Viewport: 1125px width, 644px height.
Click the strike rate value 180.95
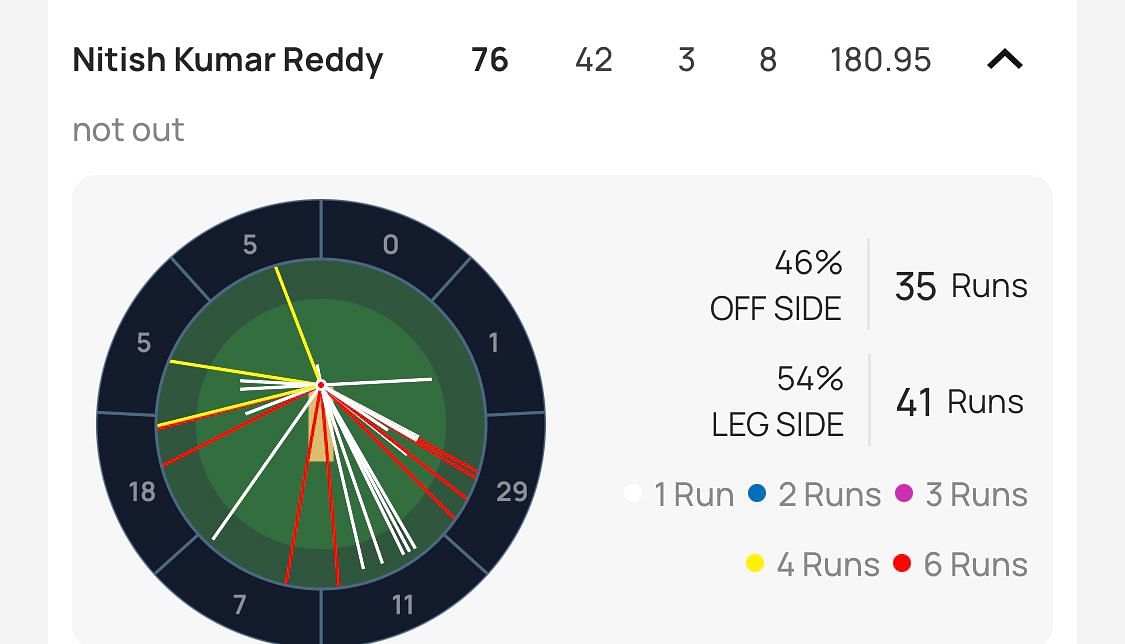pos(880,60)
